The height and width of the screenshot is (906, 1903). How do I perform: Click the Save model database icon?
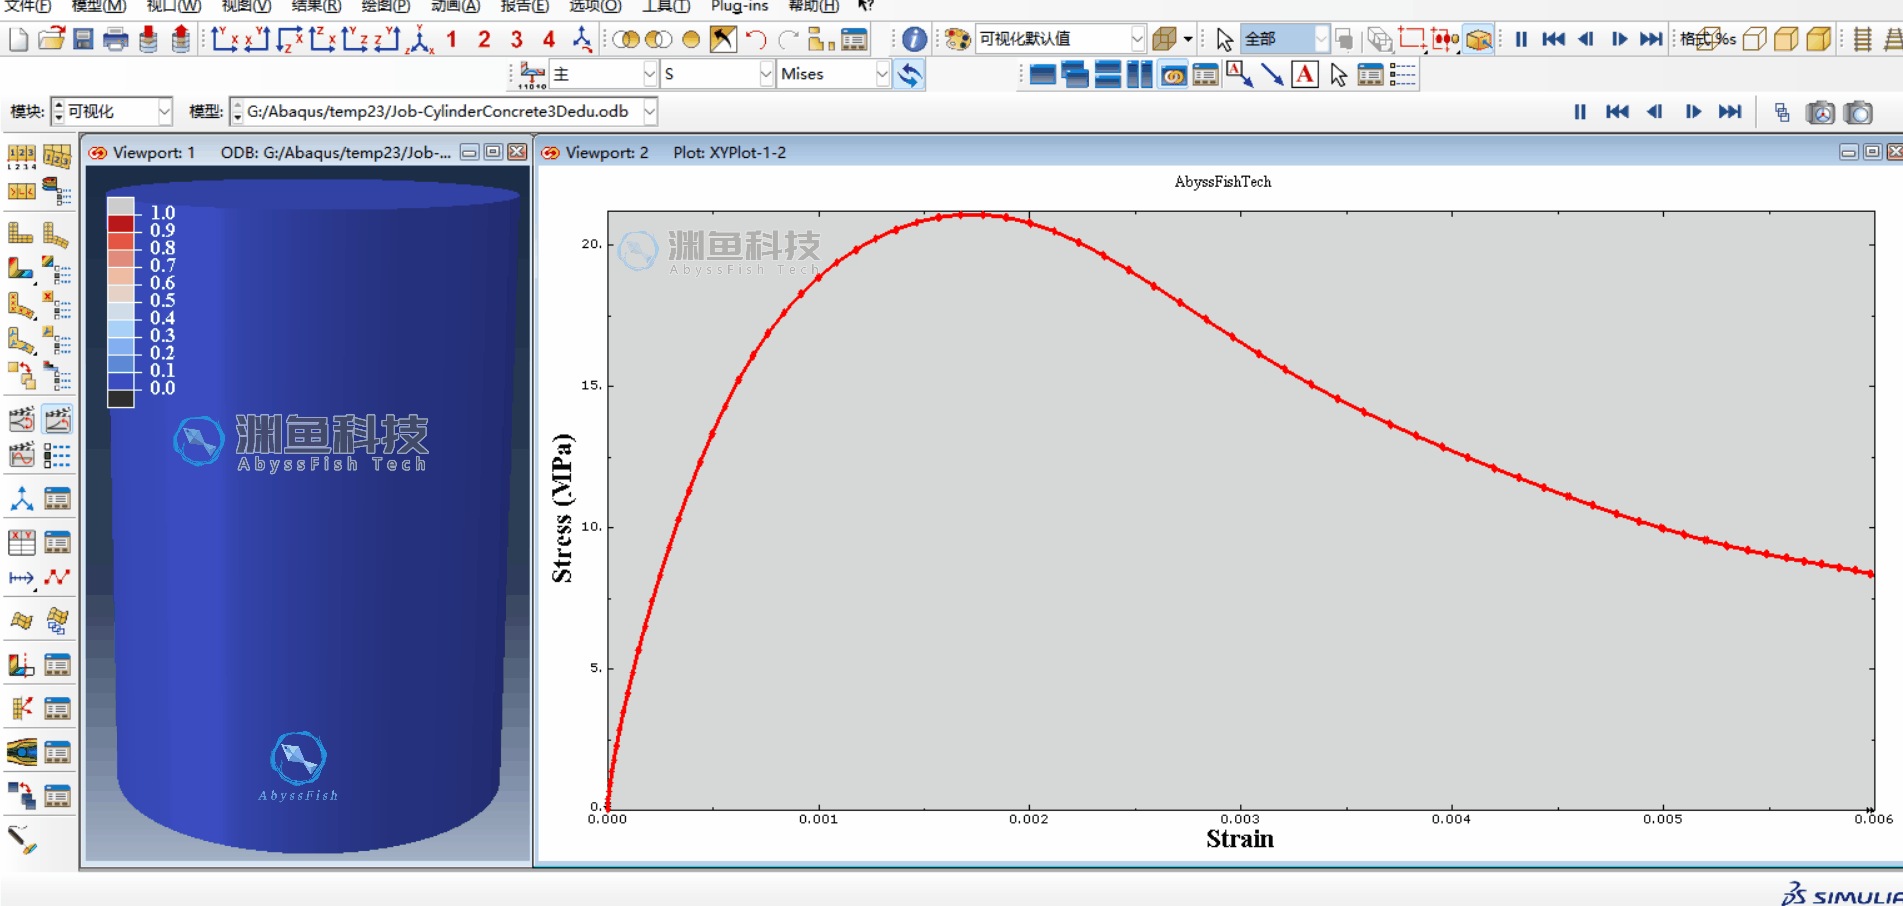point(83,40)
